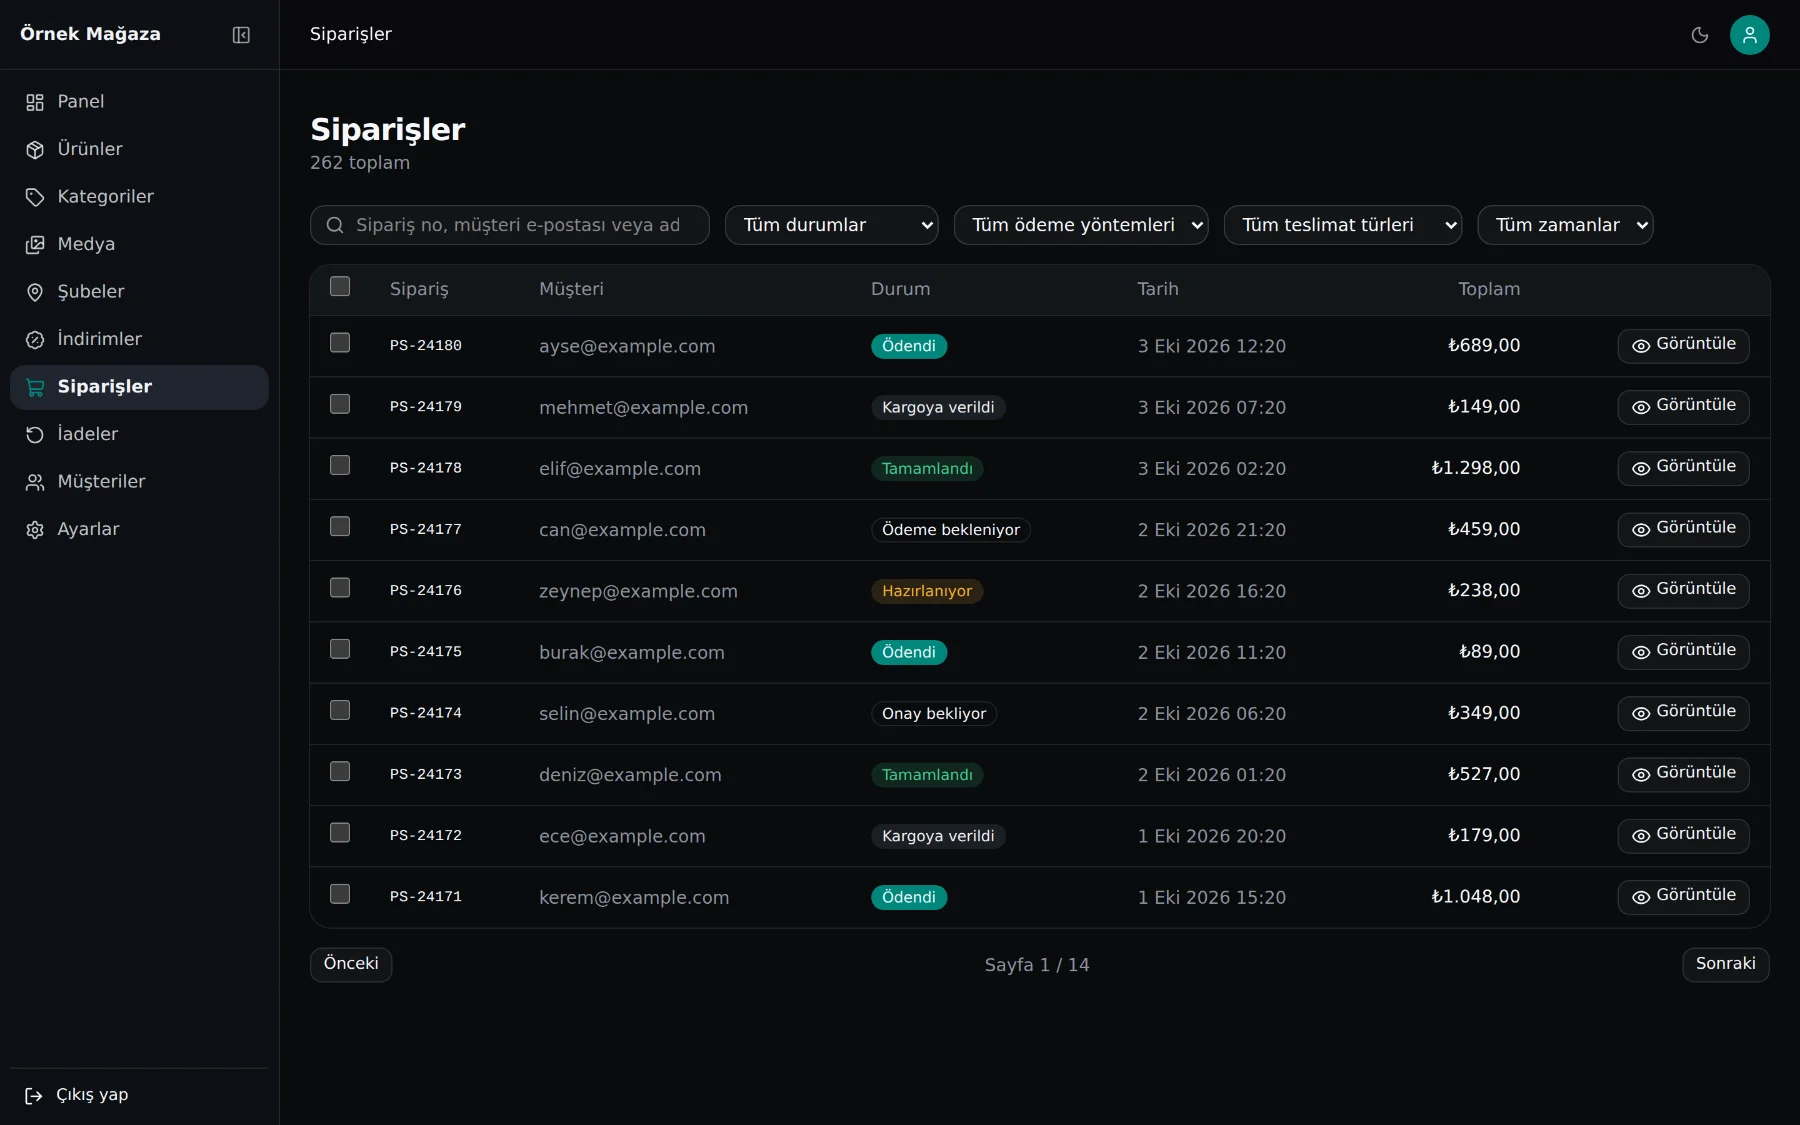
Task: Click the Müşteriler people icon
Action: coord(35,482)
